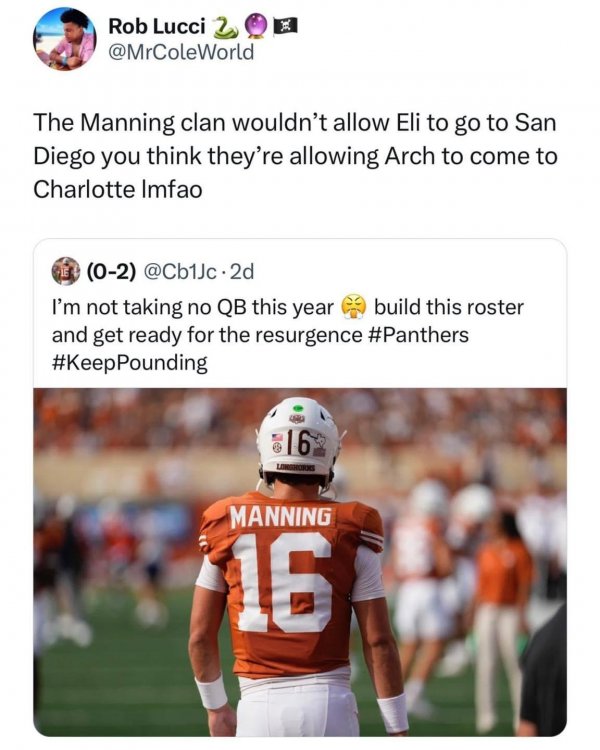This screenshot has width=600, height=750.
Task: Click the crystal ball emoji badge
Action: pyautogui.click(x=255, y=25)
